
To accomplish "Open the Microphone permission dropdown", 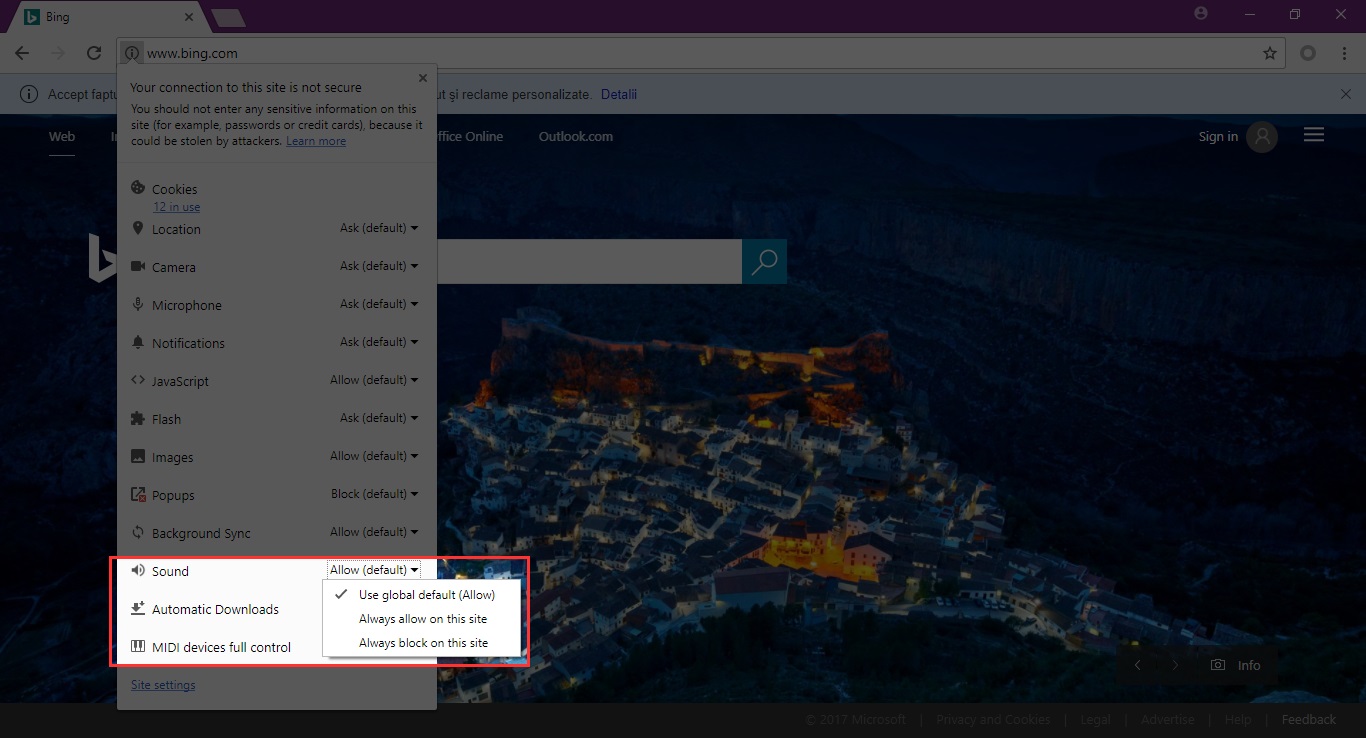I will point(379,304).
